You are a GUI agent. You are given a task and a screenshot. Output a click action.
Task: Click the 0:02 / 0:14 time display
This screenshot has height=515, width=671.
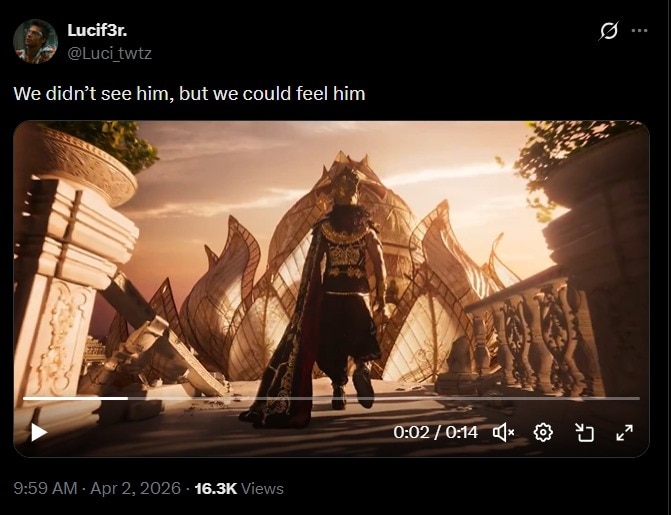(435, 432)
